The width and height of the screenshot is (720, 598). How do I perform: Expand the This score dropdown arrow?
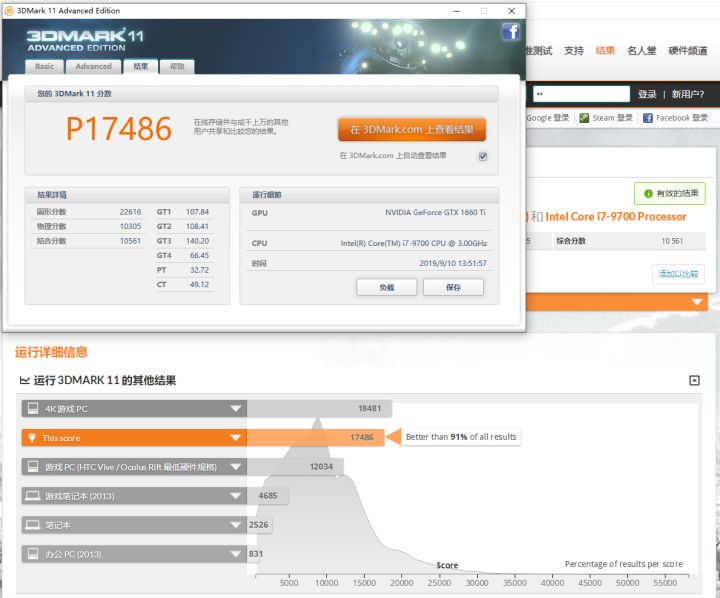pos(236,438)
